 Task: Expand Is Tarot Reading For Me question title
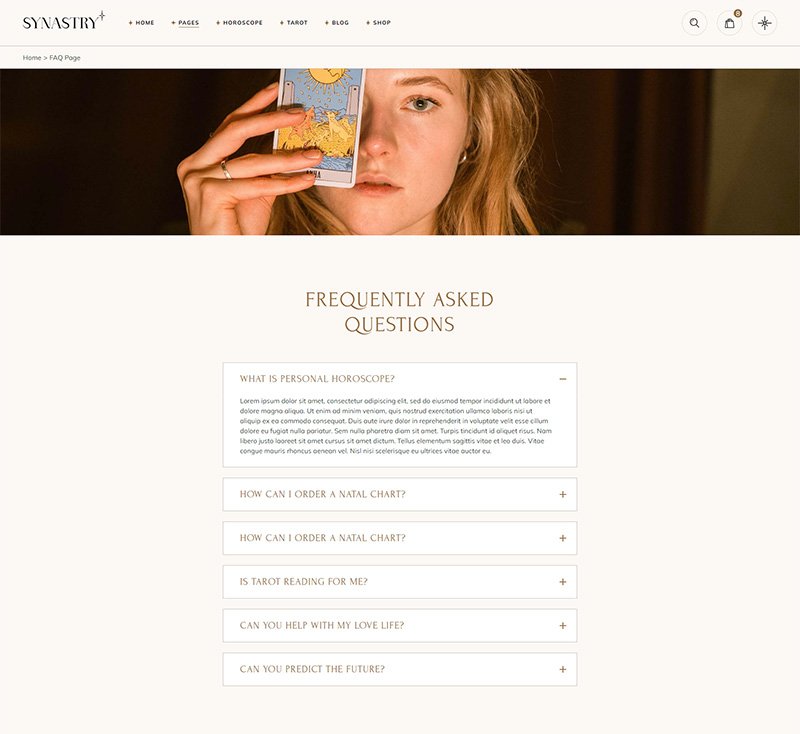(x=304, y=581)
